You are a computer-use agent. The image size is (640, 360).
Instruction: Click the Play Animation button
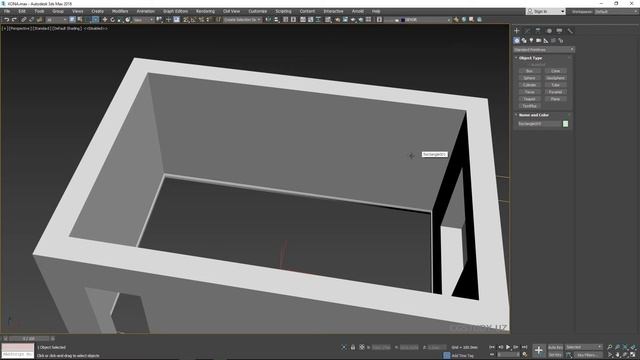(508, 347)
